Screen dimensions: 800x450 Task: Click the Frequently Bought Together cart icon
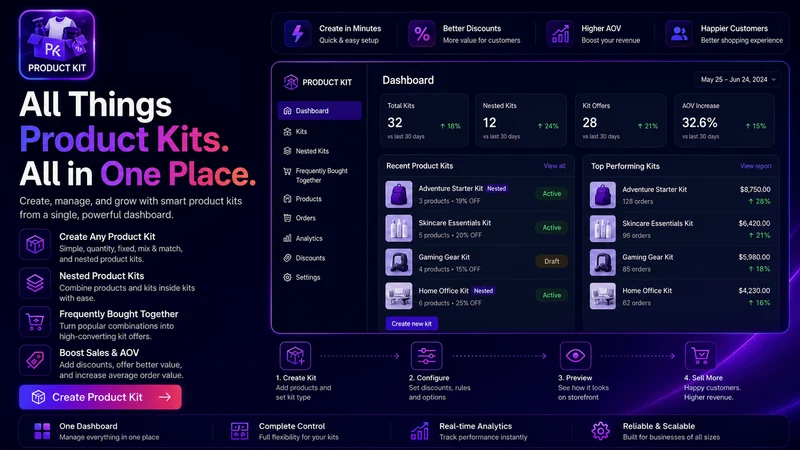pyautogui.click(x=35, y=322)
